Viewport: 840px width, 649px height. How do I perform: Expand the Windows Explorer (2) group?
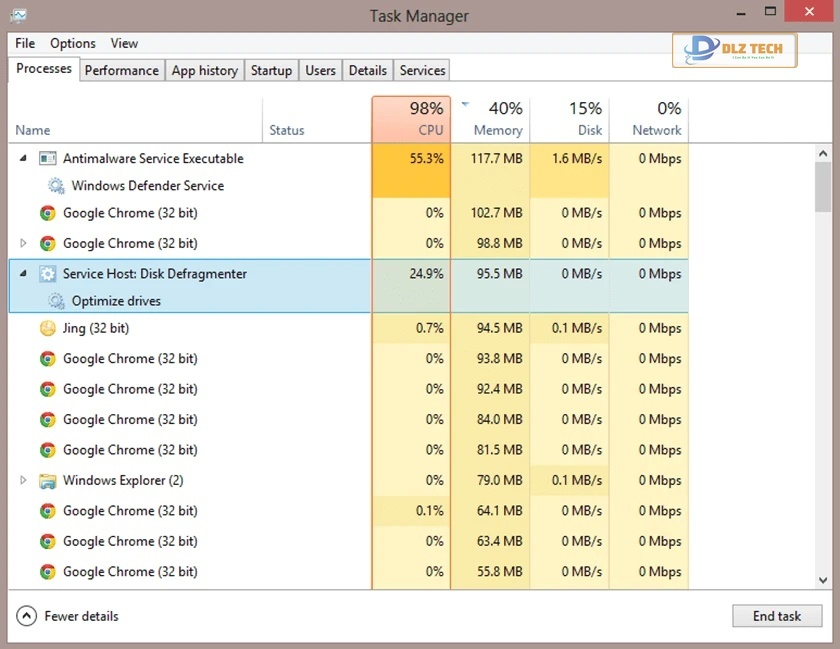click(x=22, y=480)
